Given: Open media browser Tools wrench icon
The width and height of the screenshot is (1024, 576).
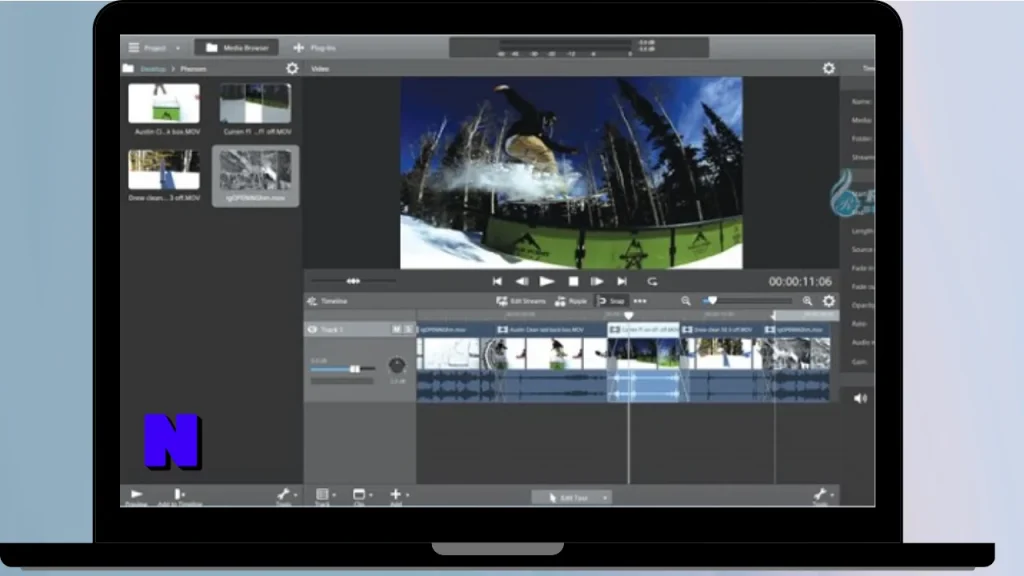Looking at the screenshot, I should [x=283, y=494].
